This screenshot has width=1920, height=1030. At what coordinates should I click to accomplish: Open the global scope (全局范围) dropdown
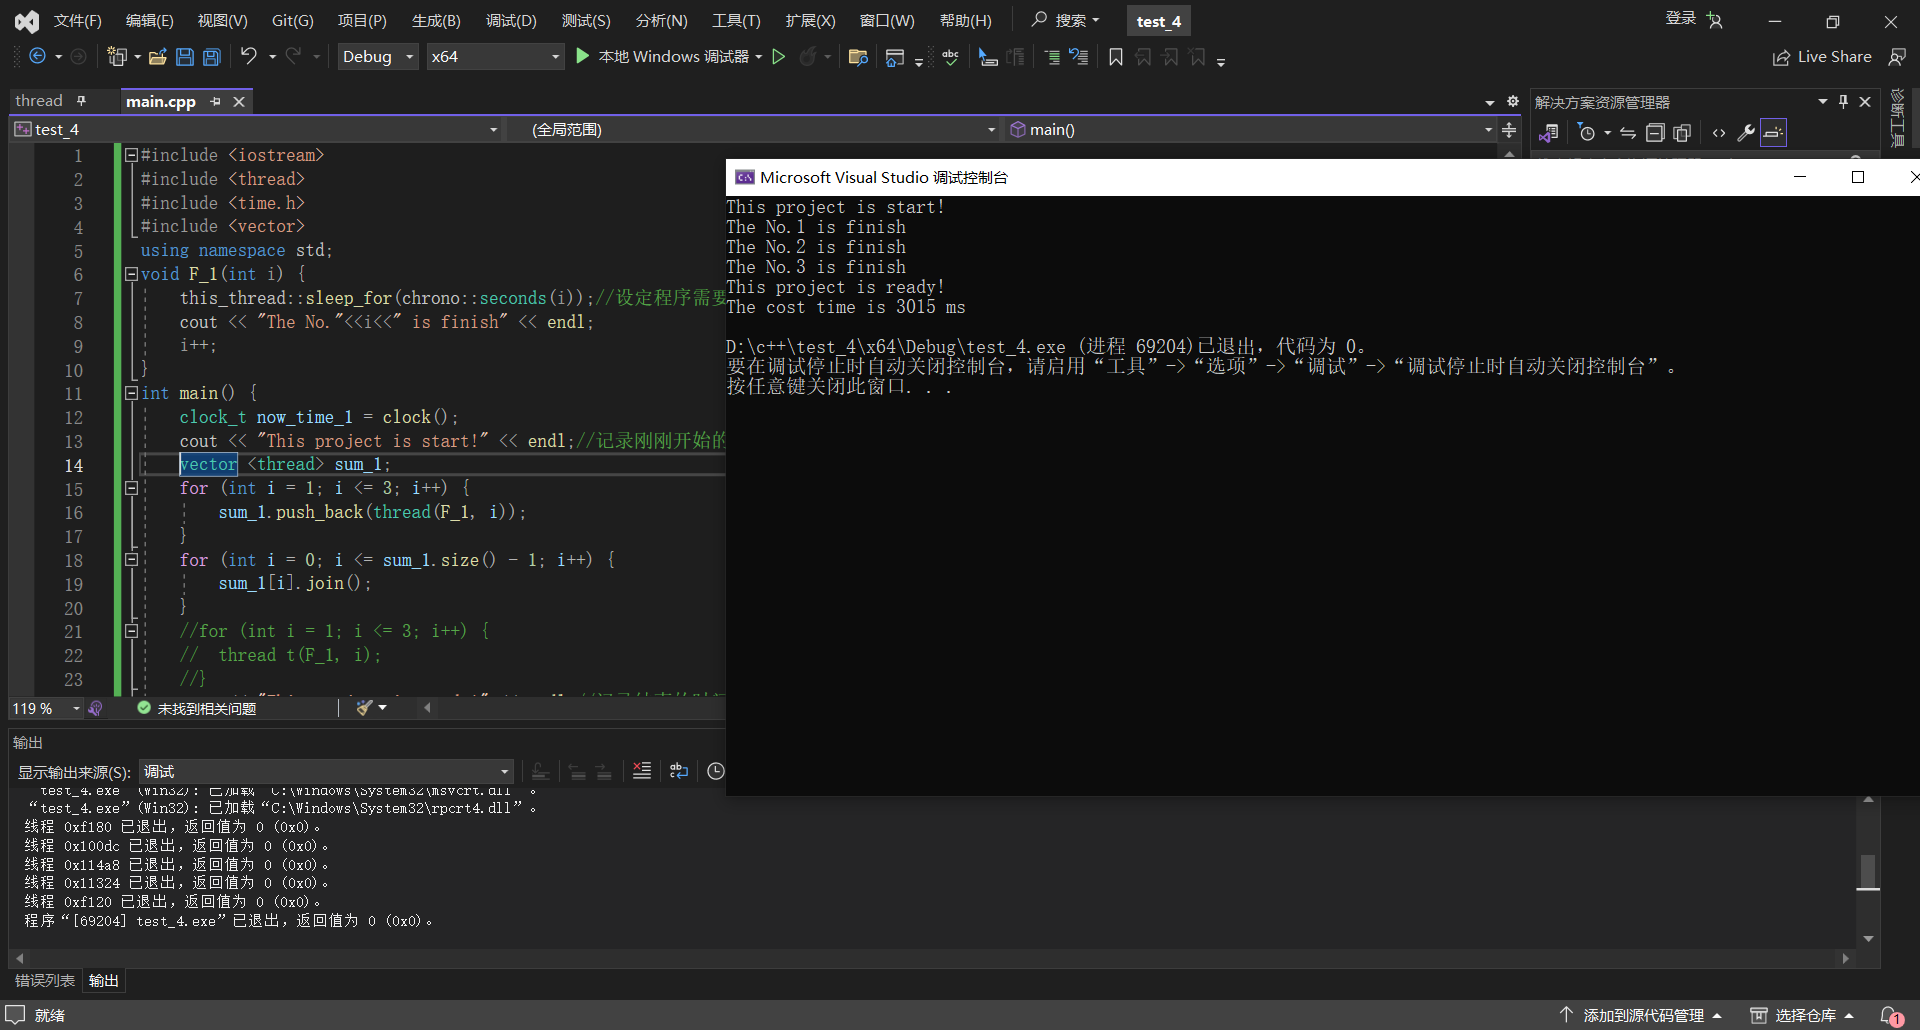coord(752,130)
